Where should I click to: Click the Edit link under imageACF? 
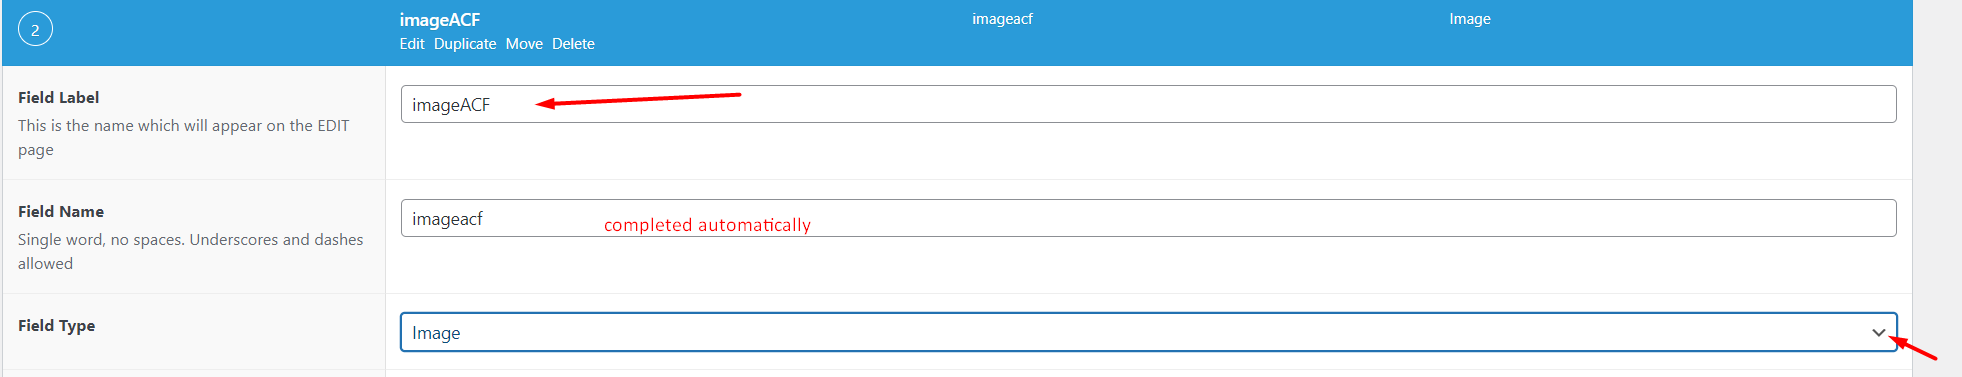click(412, 44)
